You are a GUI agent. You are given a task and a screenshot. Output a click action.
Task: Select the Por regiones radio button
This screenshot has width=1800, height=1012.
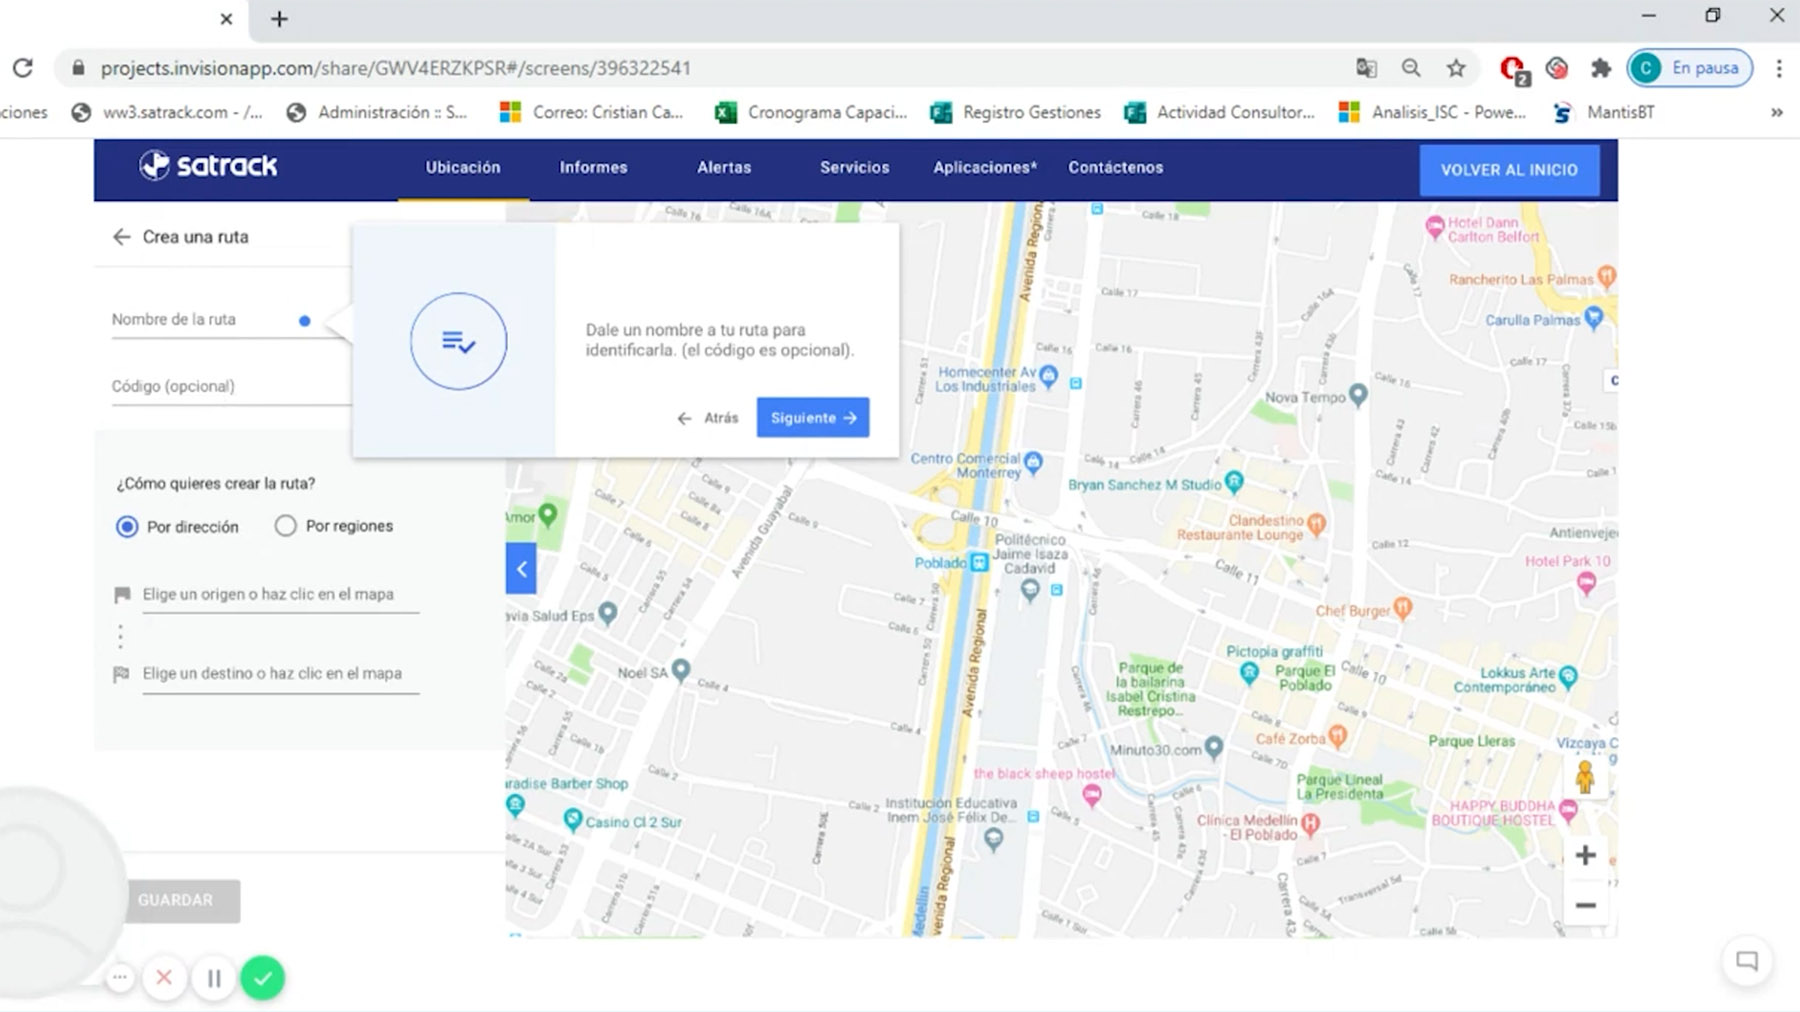(285, 526)
